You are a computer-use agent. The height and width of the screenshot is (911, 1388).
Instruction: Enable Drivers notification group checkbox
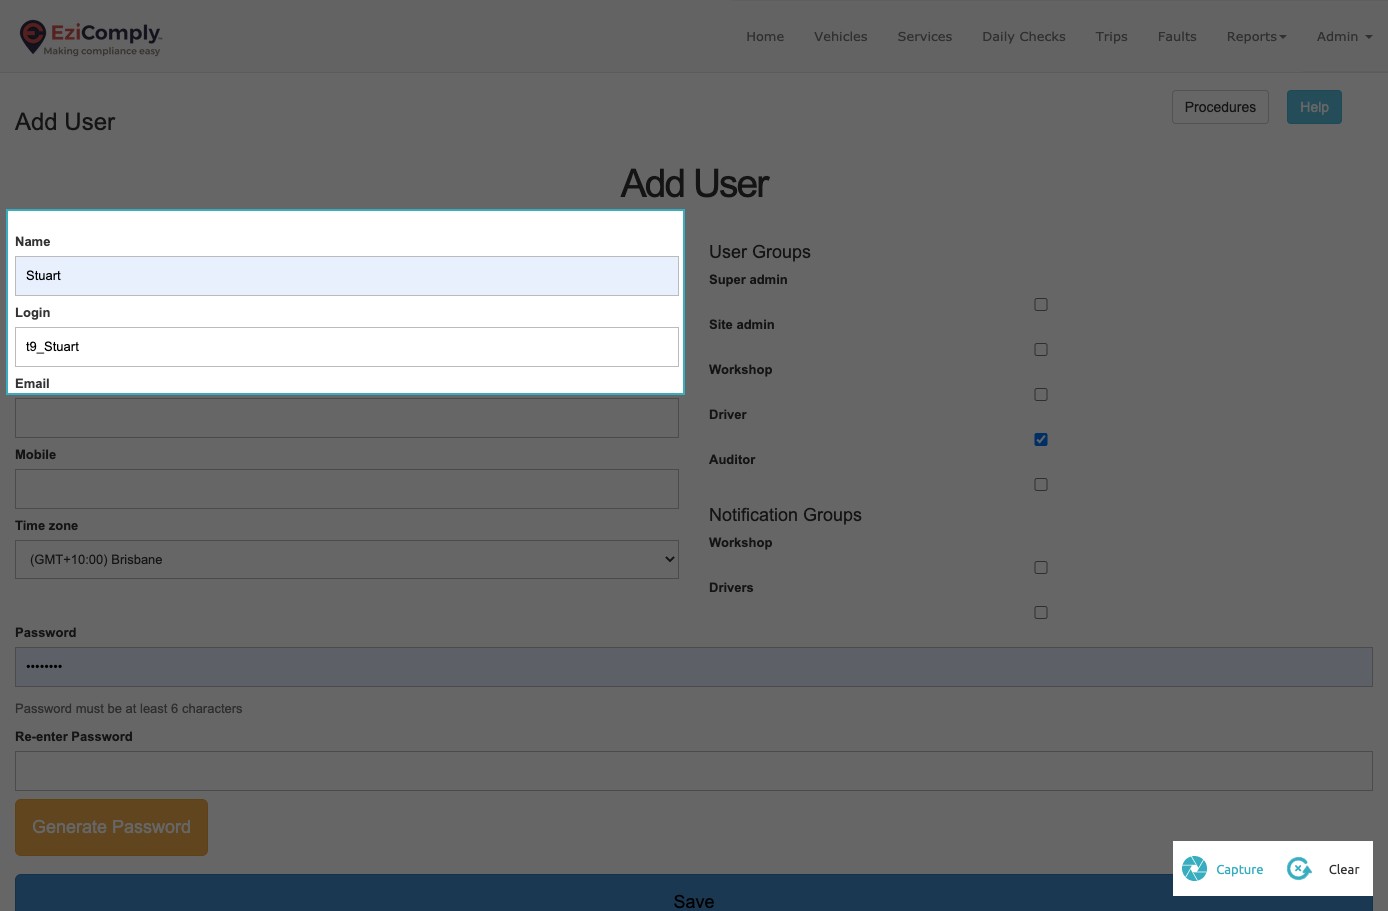coord(1041,612)
